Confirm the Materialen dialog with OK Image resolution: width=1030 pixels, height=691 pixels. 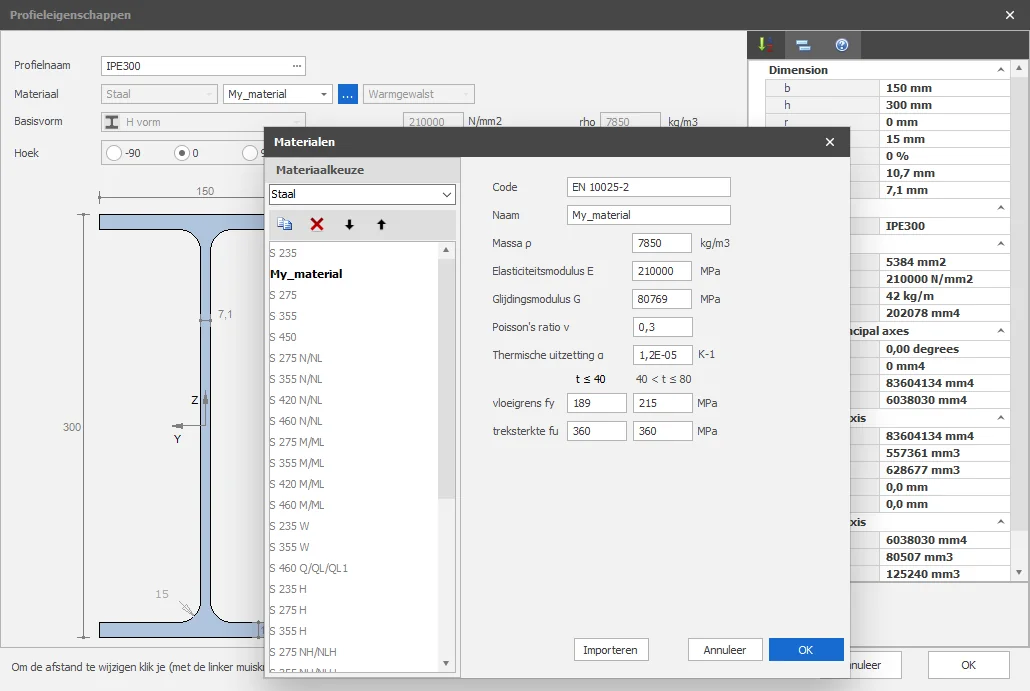(806, 650)
